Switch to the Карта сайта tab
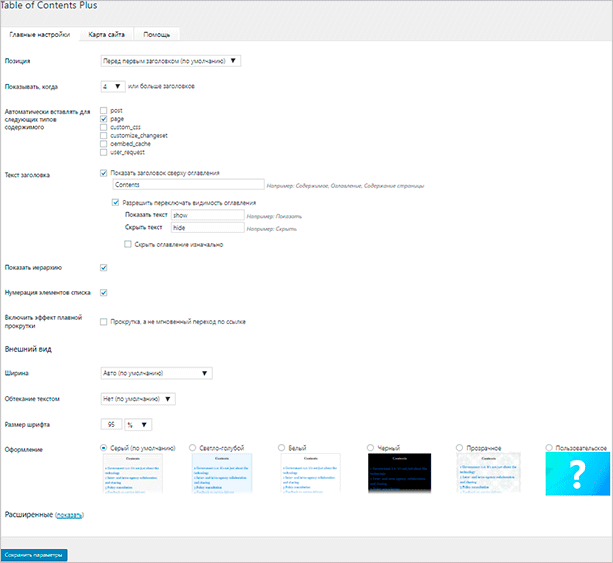Viewport: 613px width, 563px height. tap(106, 34)
